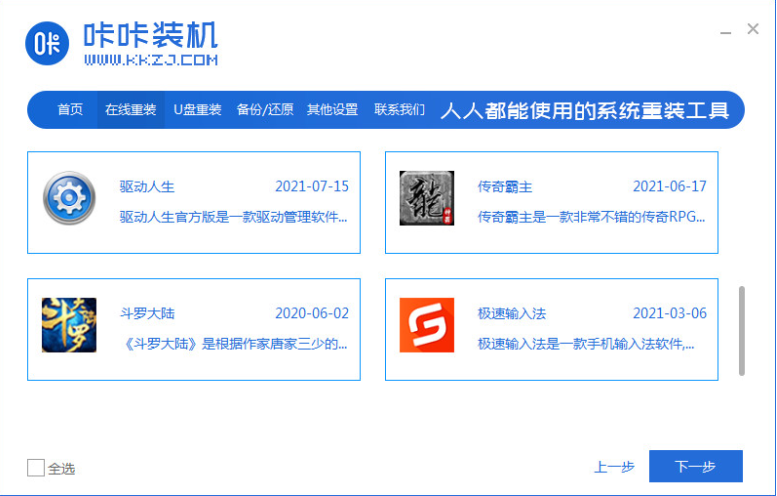Open the 备份/还原 tab
The width and height of the screenshot is (777, 496).
(265, 110)
